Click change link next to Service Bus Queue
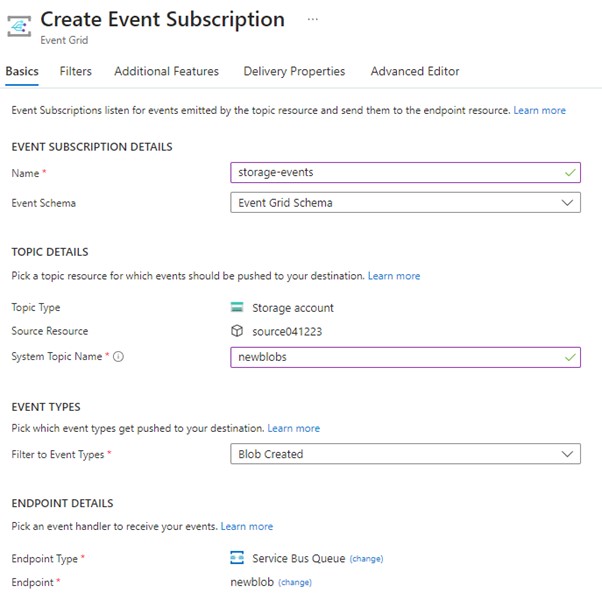 [x=366, y=559]
